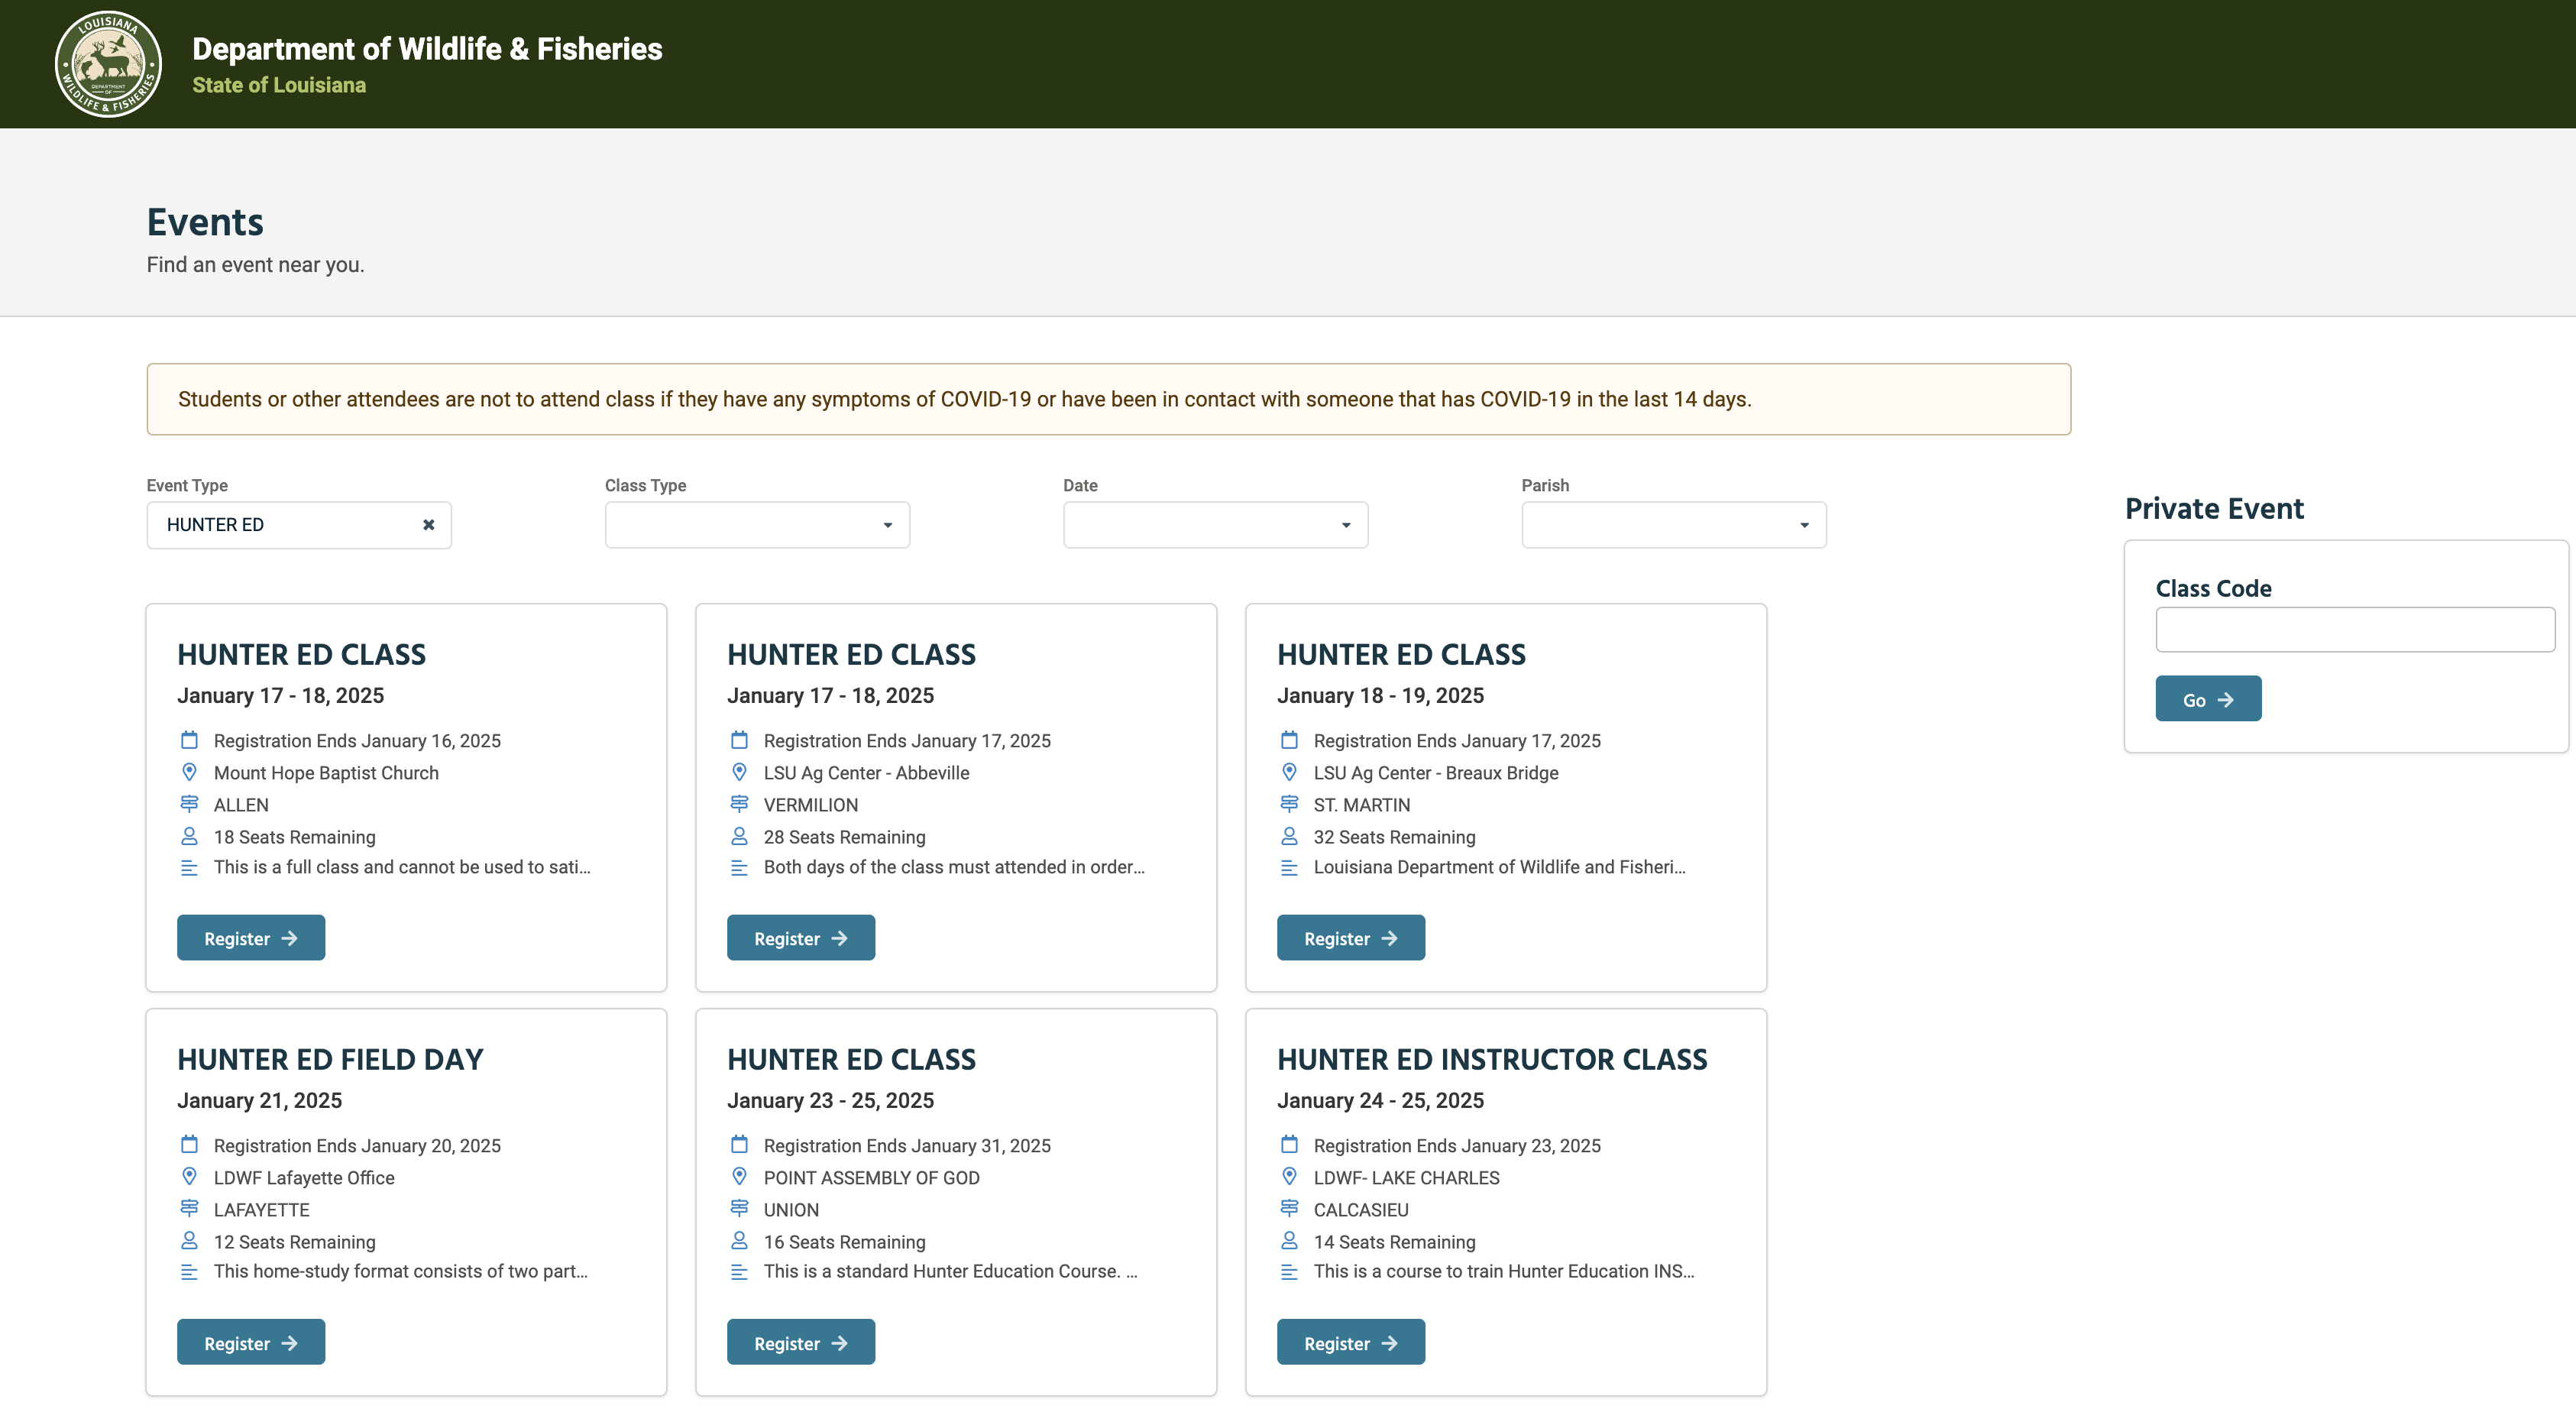
Task: Register for the ALLEN parish Hunter Ed class
Action: 251,938
